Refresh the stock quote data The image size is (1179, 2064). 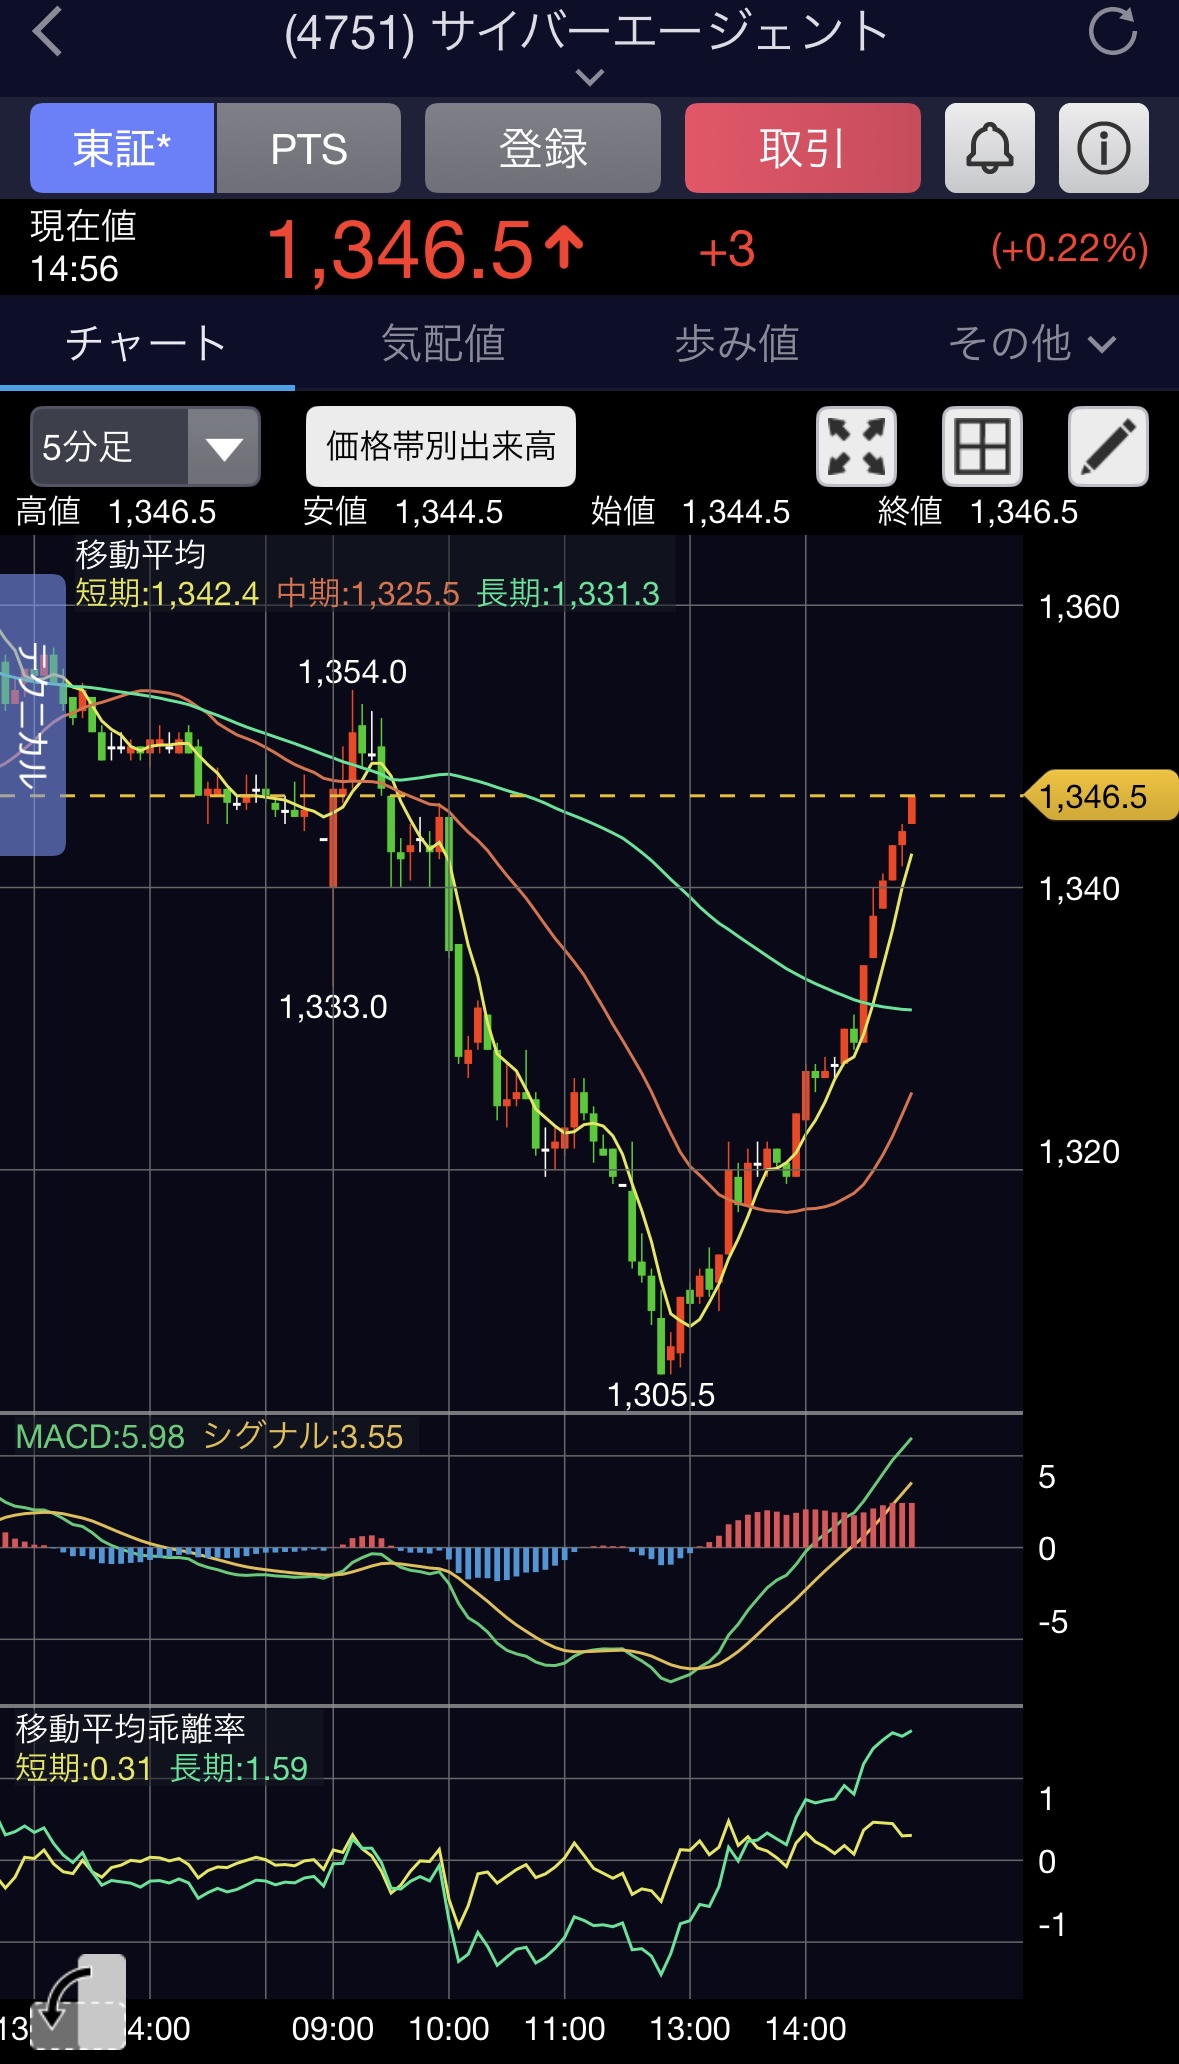tap(1112, 32)
